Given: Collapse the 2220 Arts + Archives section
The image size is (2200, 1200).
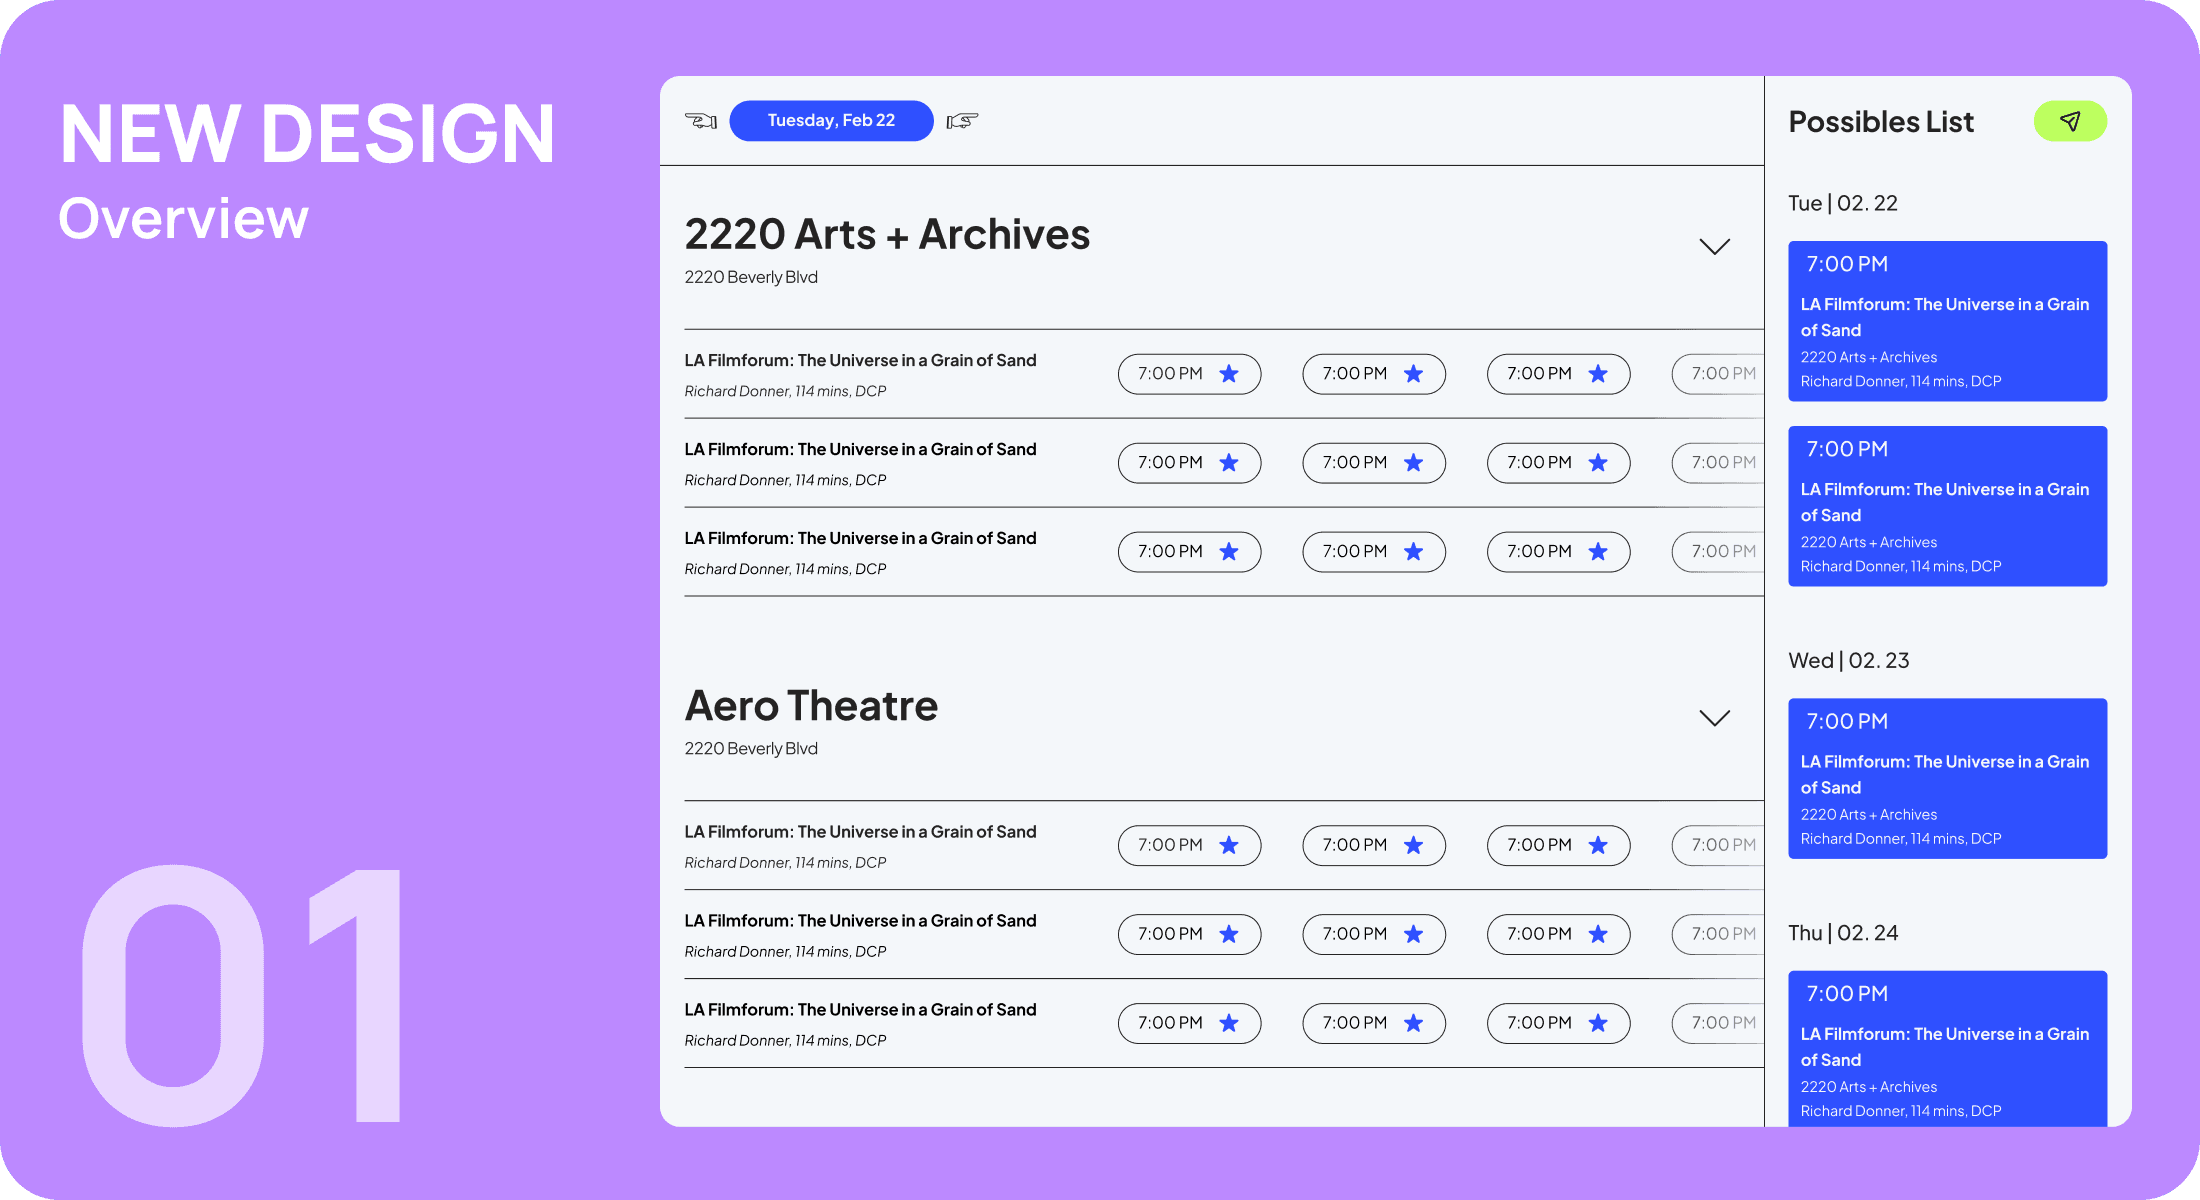Looking at the screenshot, I should (1714, 247).
